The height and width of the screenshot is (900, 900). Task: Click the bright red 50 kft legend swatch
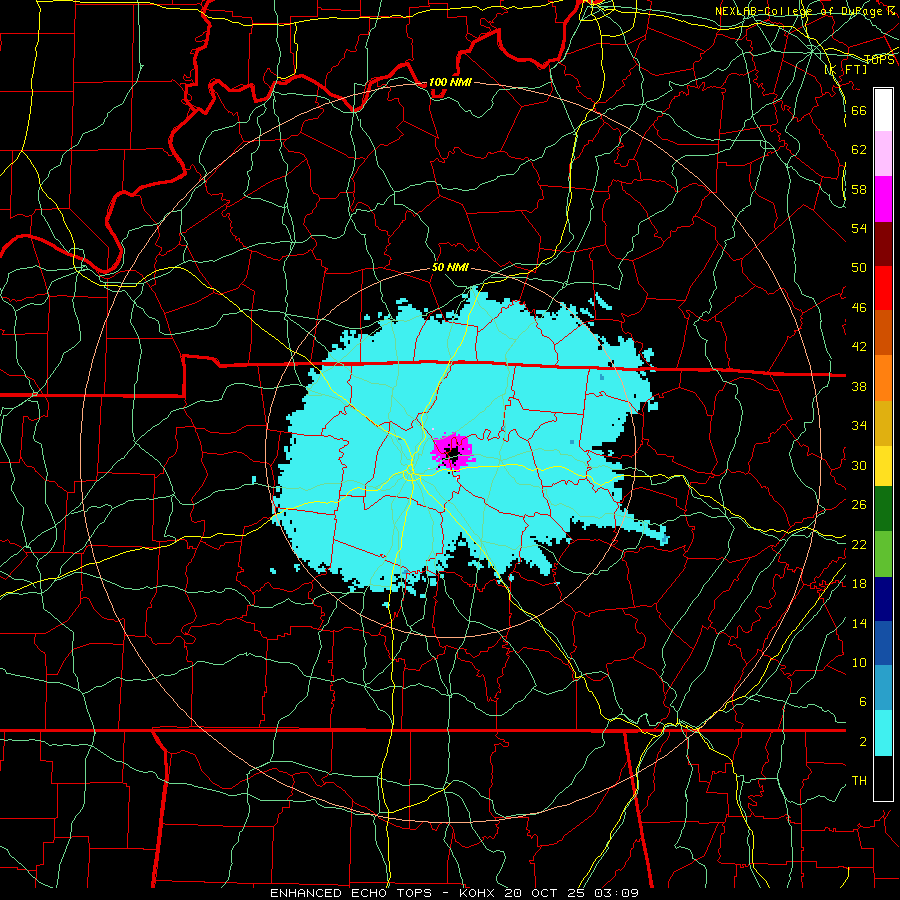883,288
